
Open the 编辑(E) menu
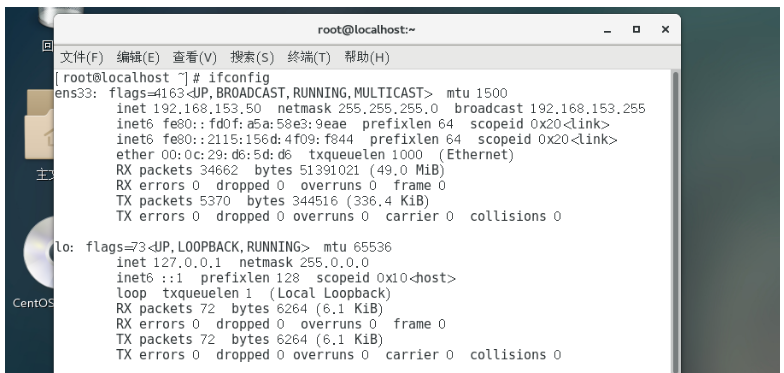[138, 58]
